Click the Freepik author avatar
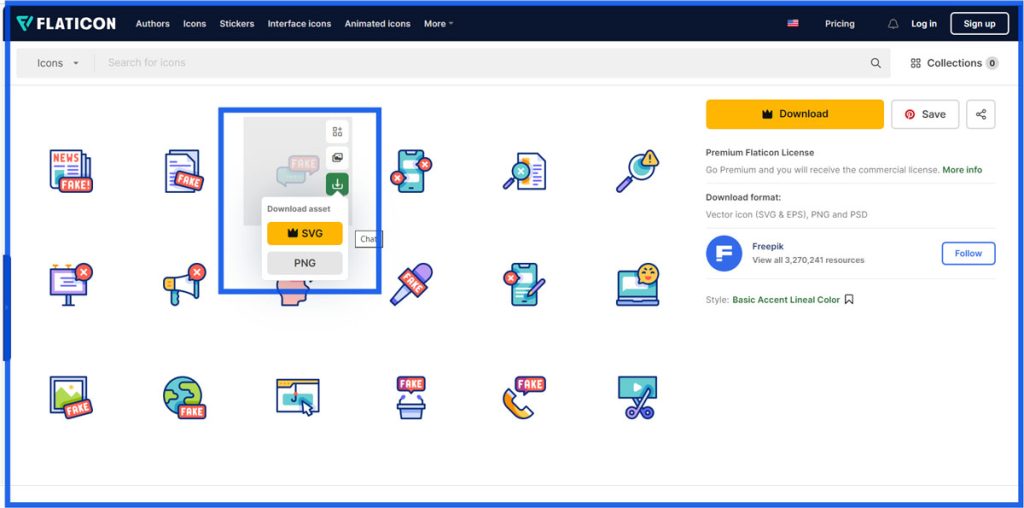This screenshot has width=1024, height=508. 724,254
